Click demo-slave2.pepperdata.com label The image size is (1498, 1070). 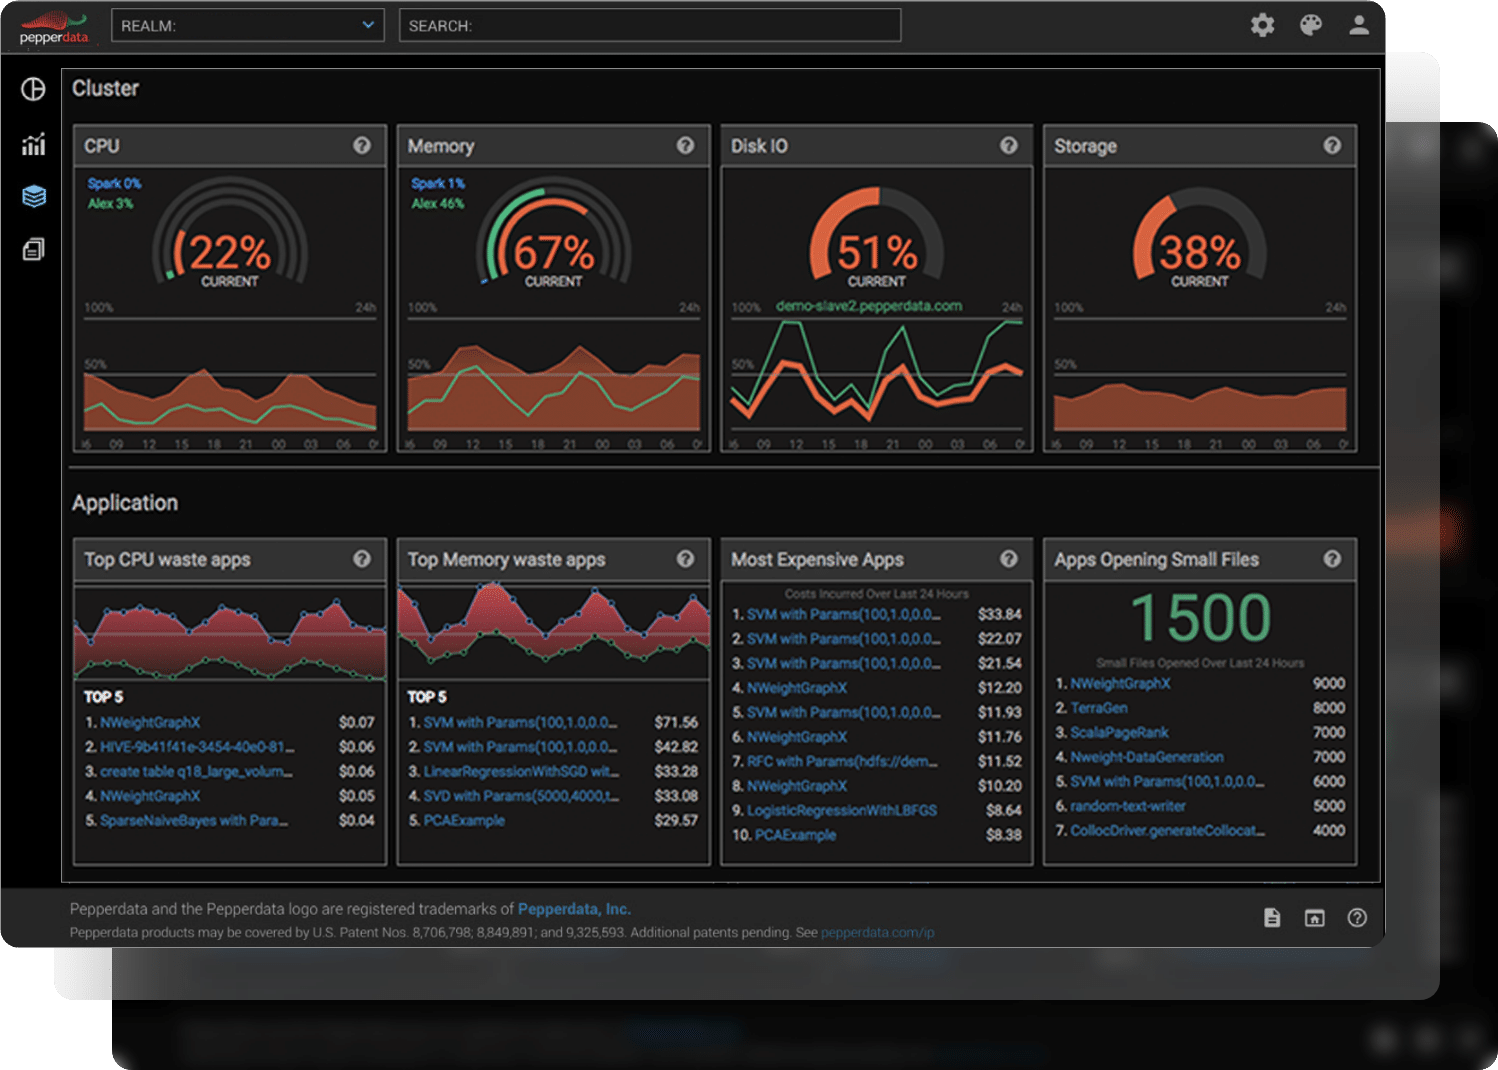point(869,306)
